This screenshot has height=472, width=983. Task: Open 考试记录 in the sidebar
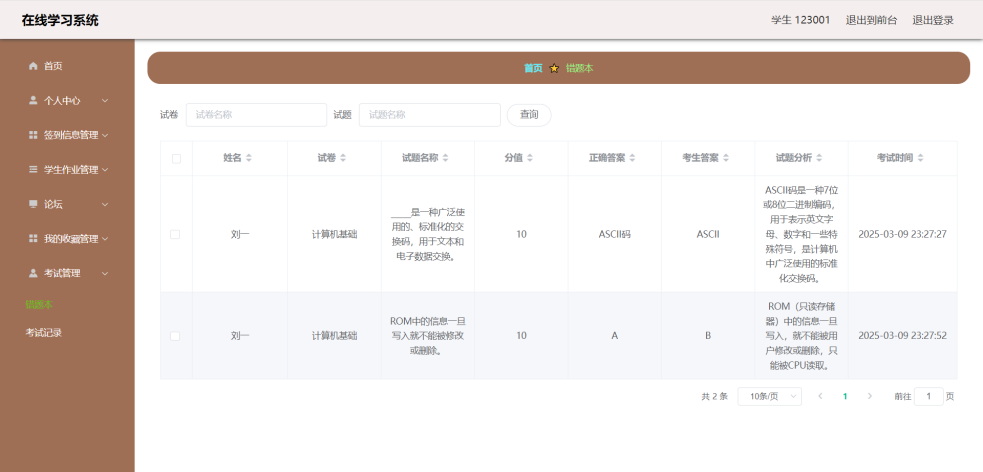pyautogui.click(x=44, y=332)
